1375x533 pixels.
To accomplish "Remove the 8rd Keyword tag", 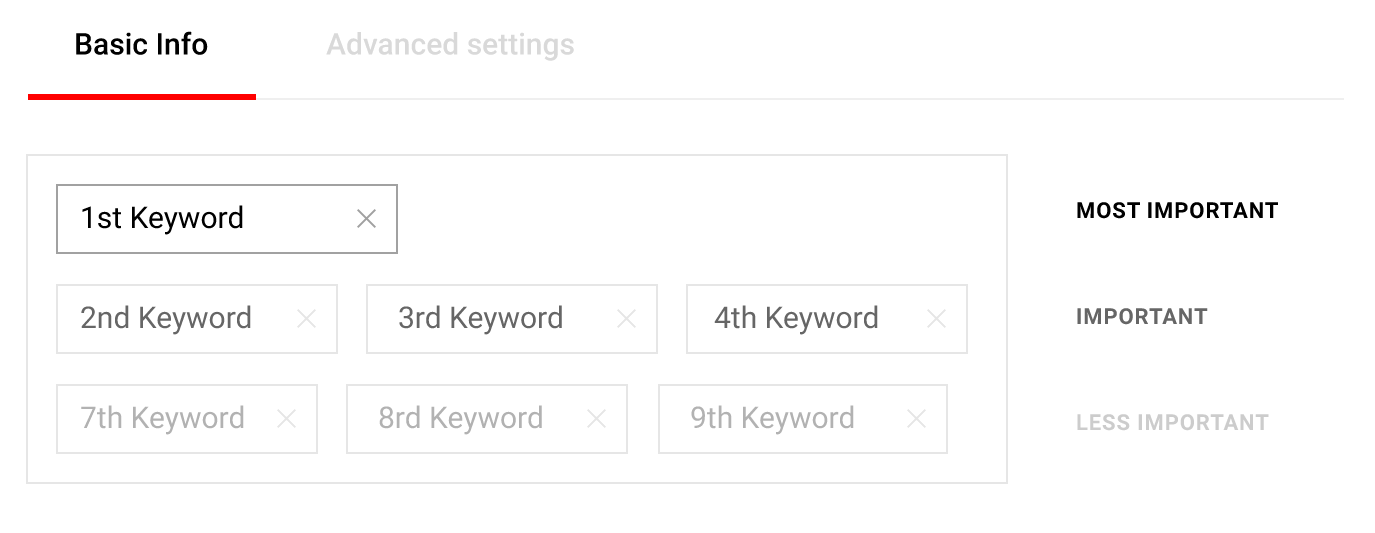I will pyautogui.click(x=596, y=419).
